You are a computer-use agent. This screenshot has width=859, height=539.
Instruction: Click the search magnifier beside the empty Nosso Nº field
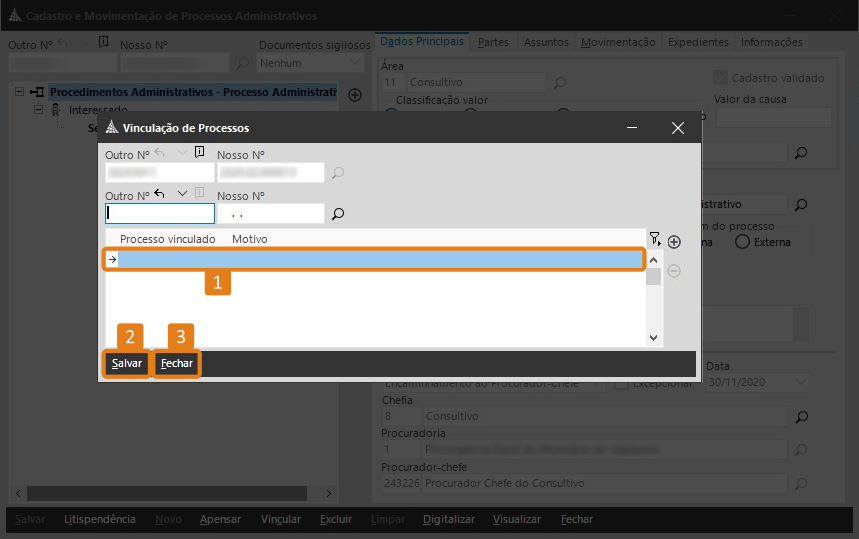tap(338, 213)
